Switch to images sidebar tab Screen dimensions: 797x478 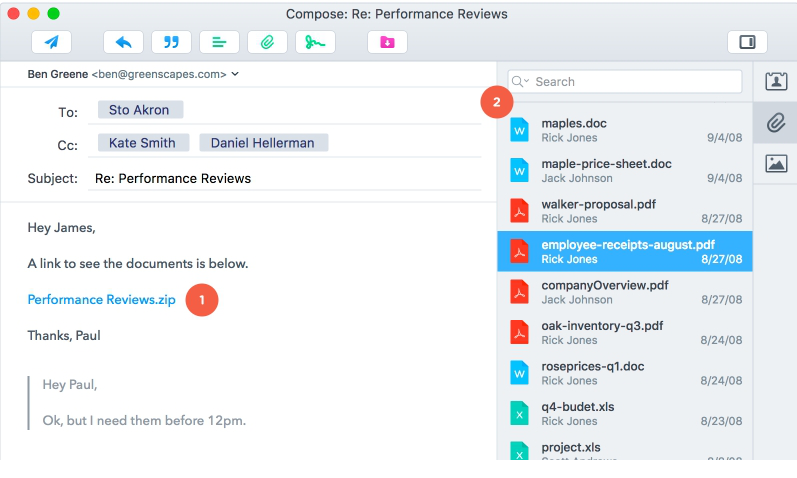(x=776, y=164)
